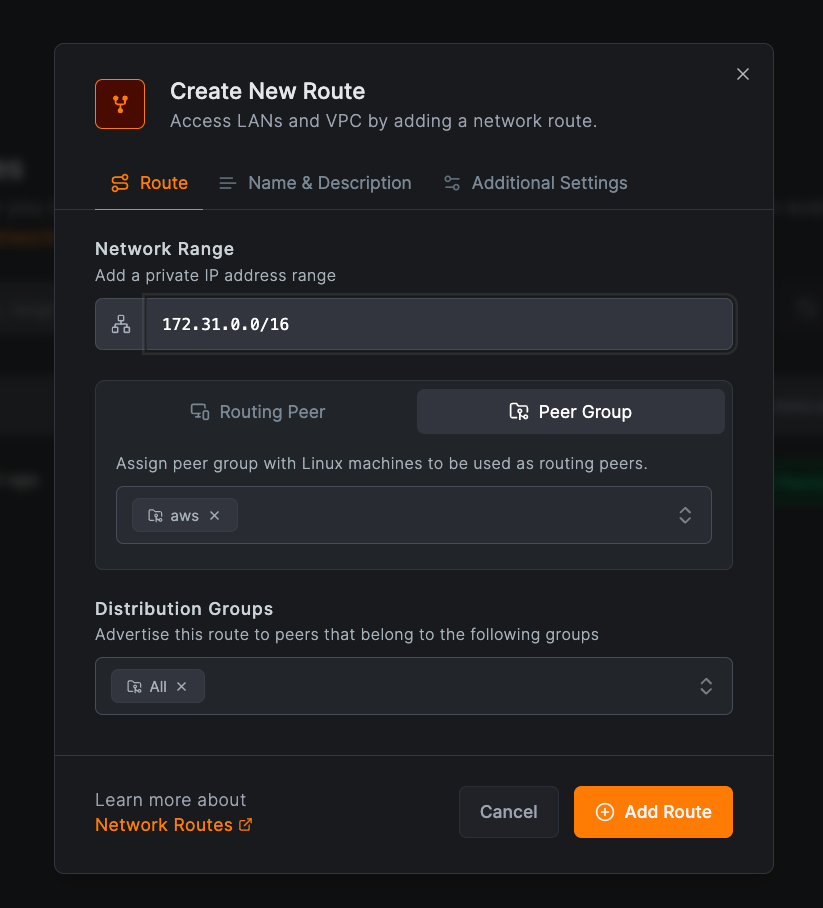Viewport: 823px width, 908px height.
Task: Switch to Routing Peer mode
Action: point(258,412)
